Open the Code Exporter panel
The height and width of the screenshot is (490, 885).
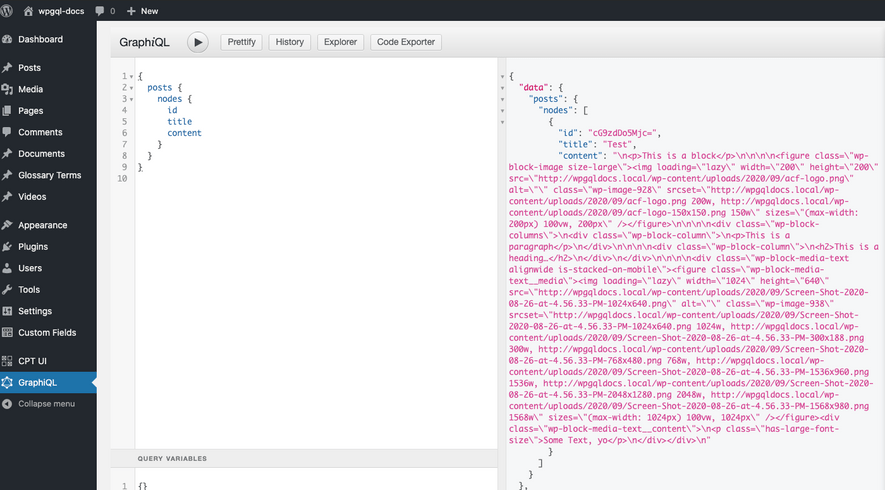click(406, 42)
